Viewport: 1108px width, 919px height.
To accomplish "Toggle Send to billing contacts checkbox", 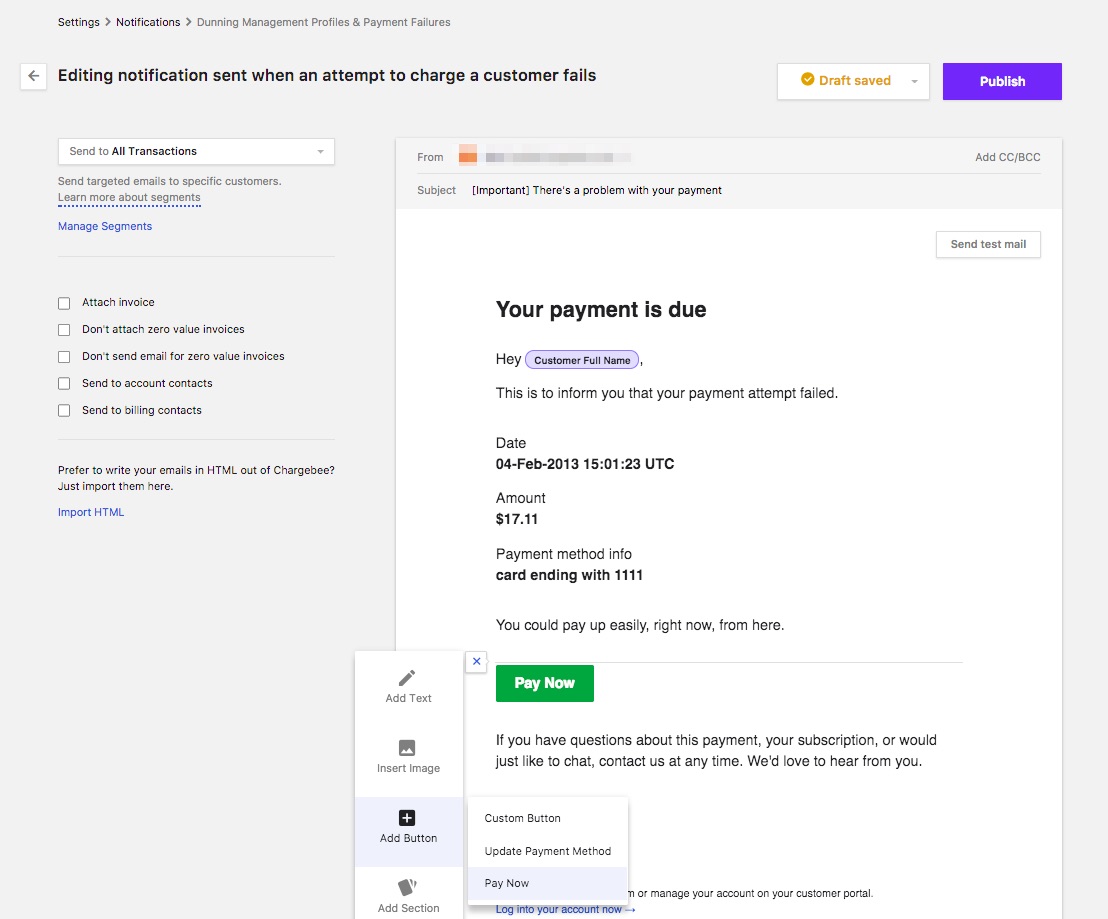I will [64, 411].
